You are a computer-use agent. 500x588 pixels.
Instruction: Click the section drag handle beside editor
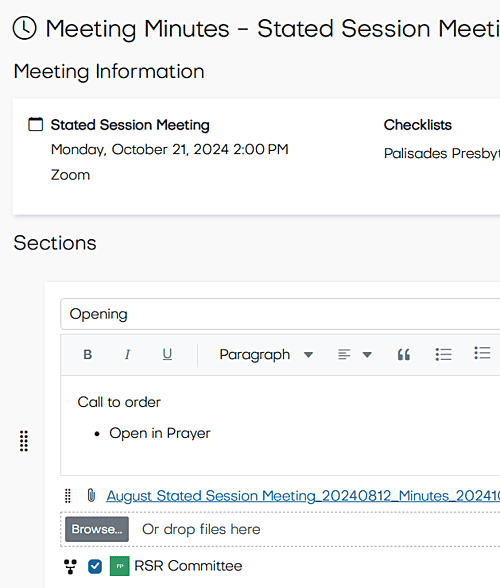point(24,441)
